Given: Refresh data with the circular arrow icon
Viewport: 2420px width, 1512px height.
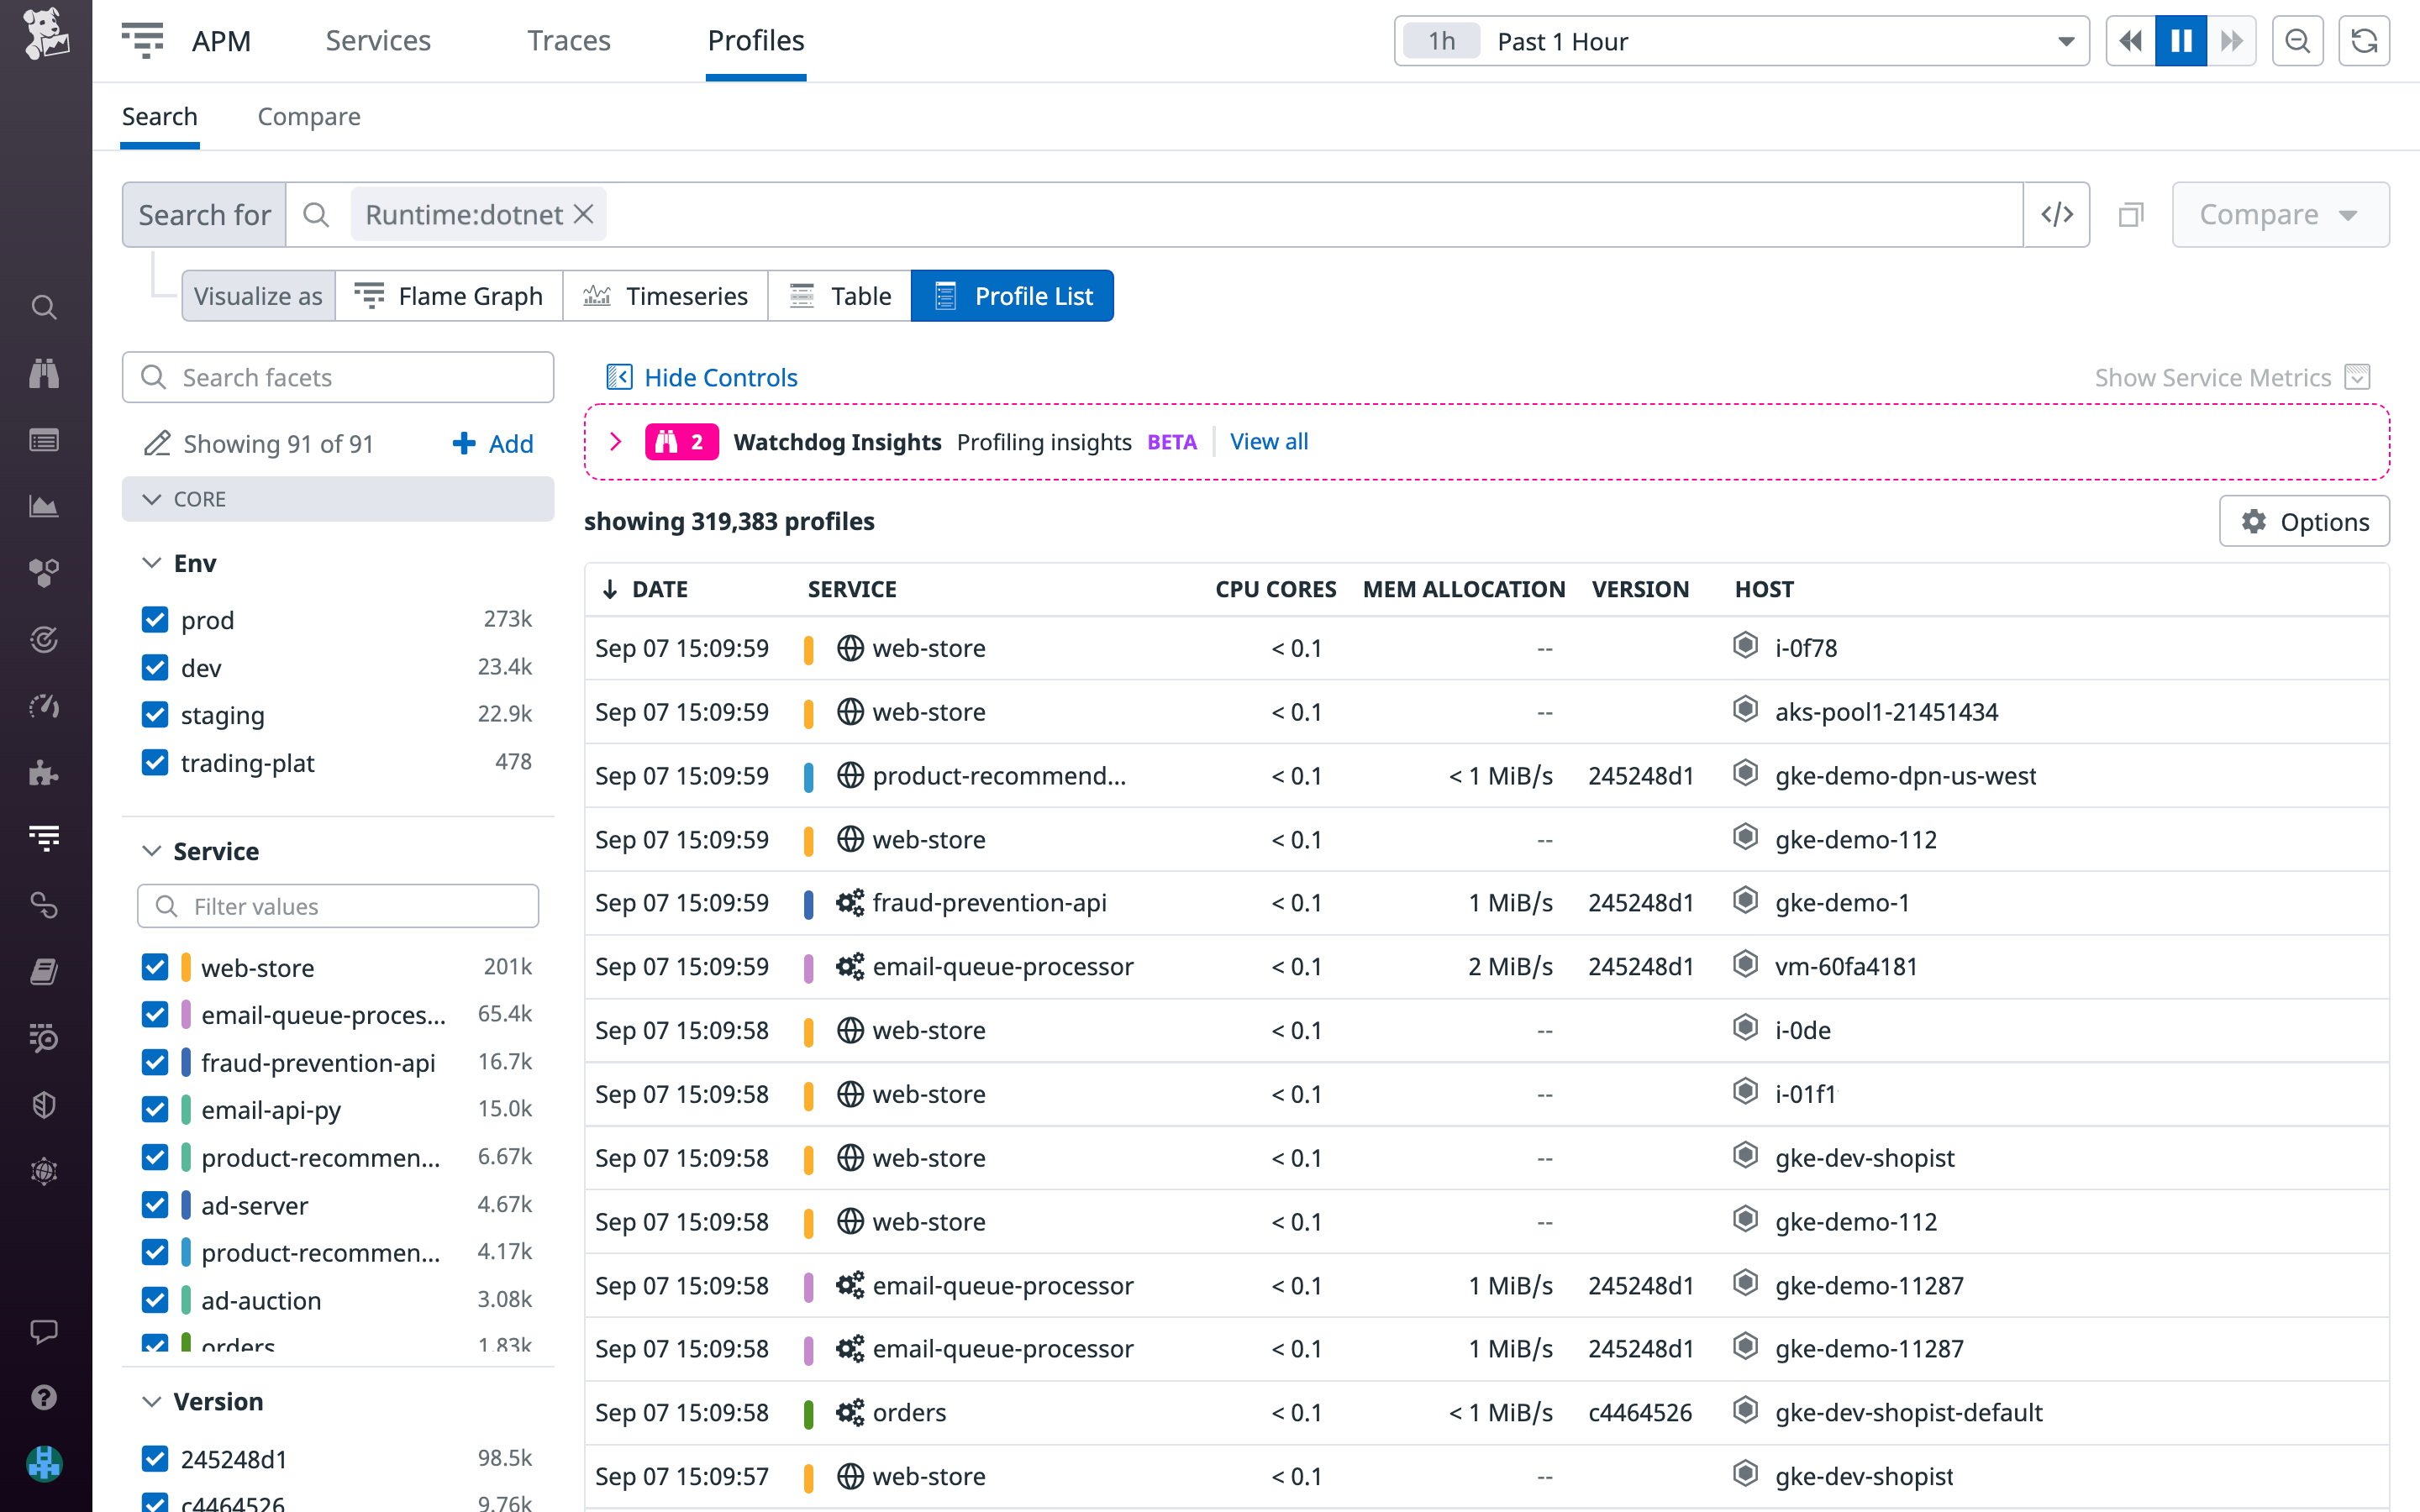Looking at the screenshot, I should point(2364,41).
